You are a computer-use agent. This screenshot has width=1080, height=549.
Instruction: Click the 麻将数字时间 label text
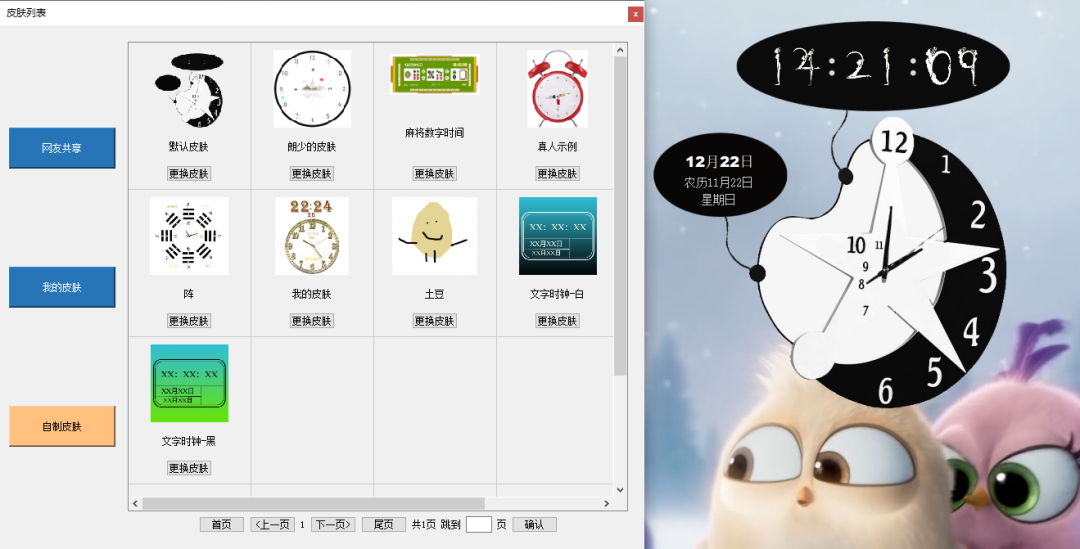(x=435, y=133)
